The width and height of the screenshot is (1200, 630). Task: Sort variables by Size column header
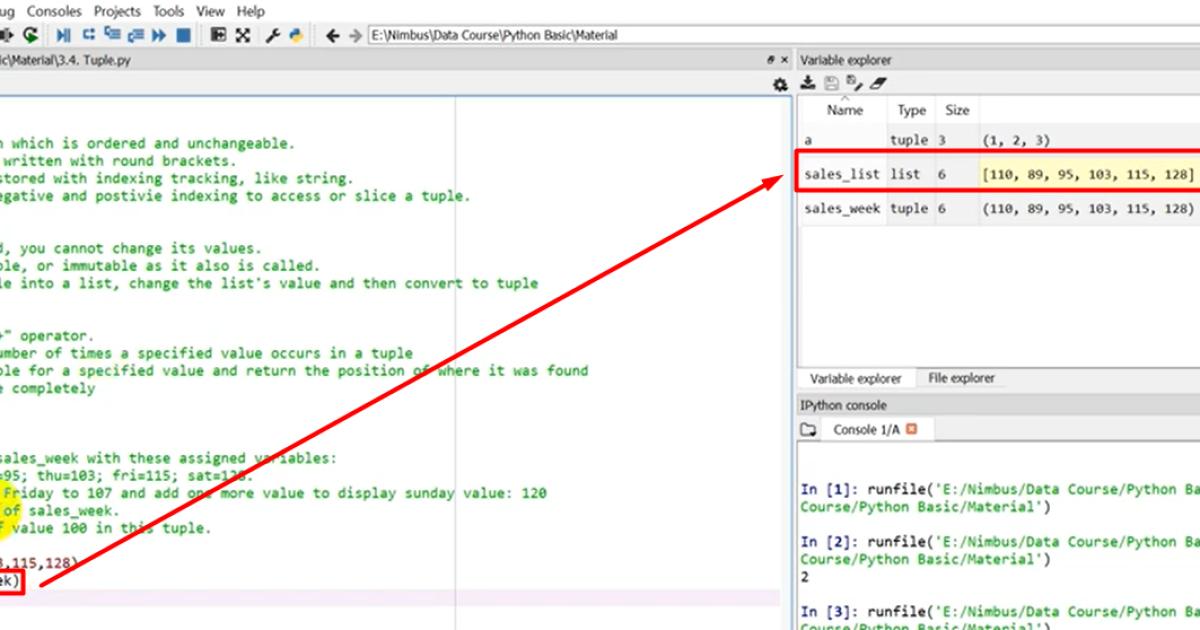tap(957, 110)
